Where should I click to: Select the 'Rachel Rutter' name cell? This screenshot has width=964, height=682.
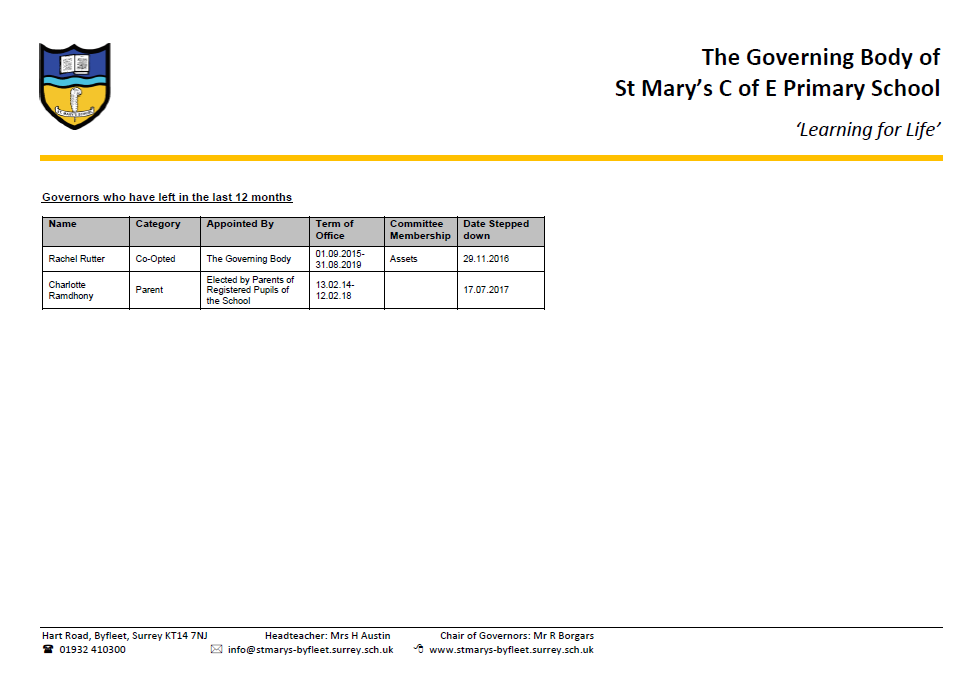[86, 259]
